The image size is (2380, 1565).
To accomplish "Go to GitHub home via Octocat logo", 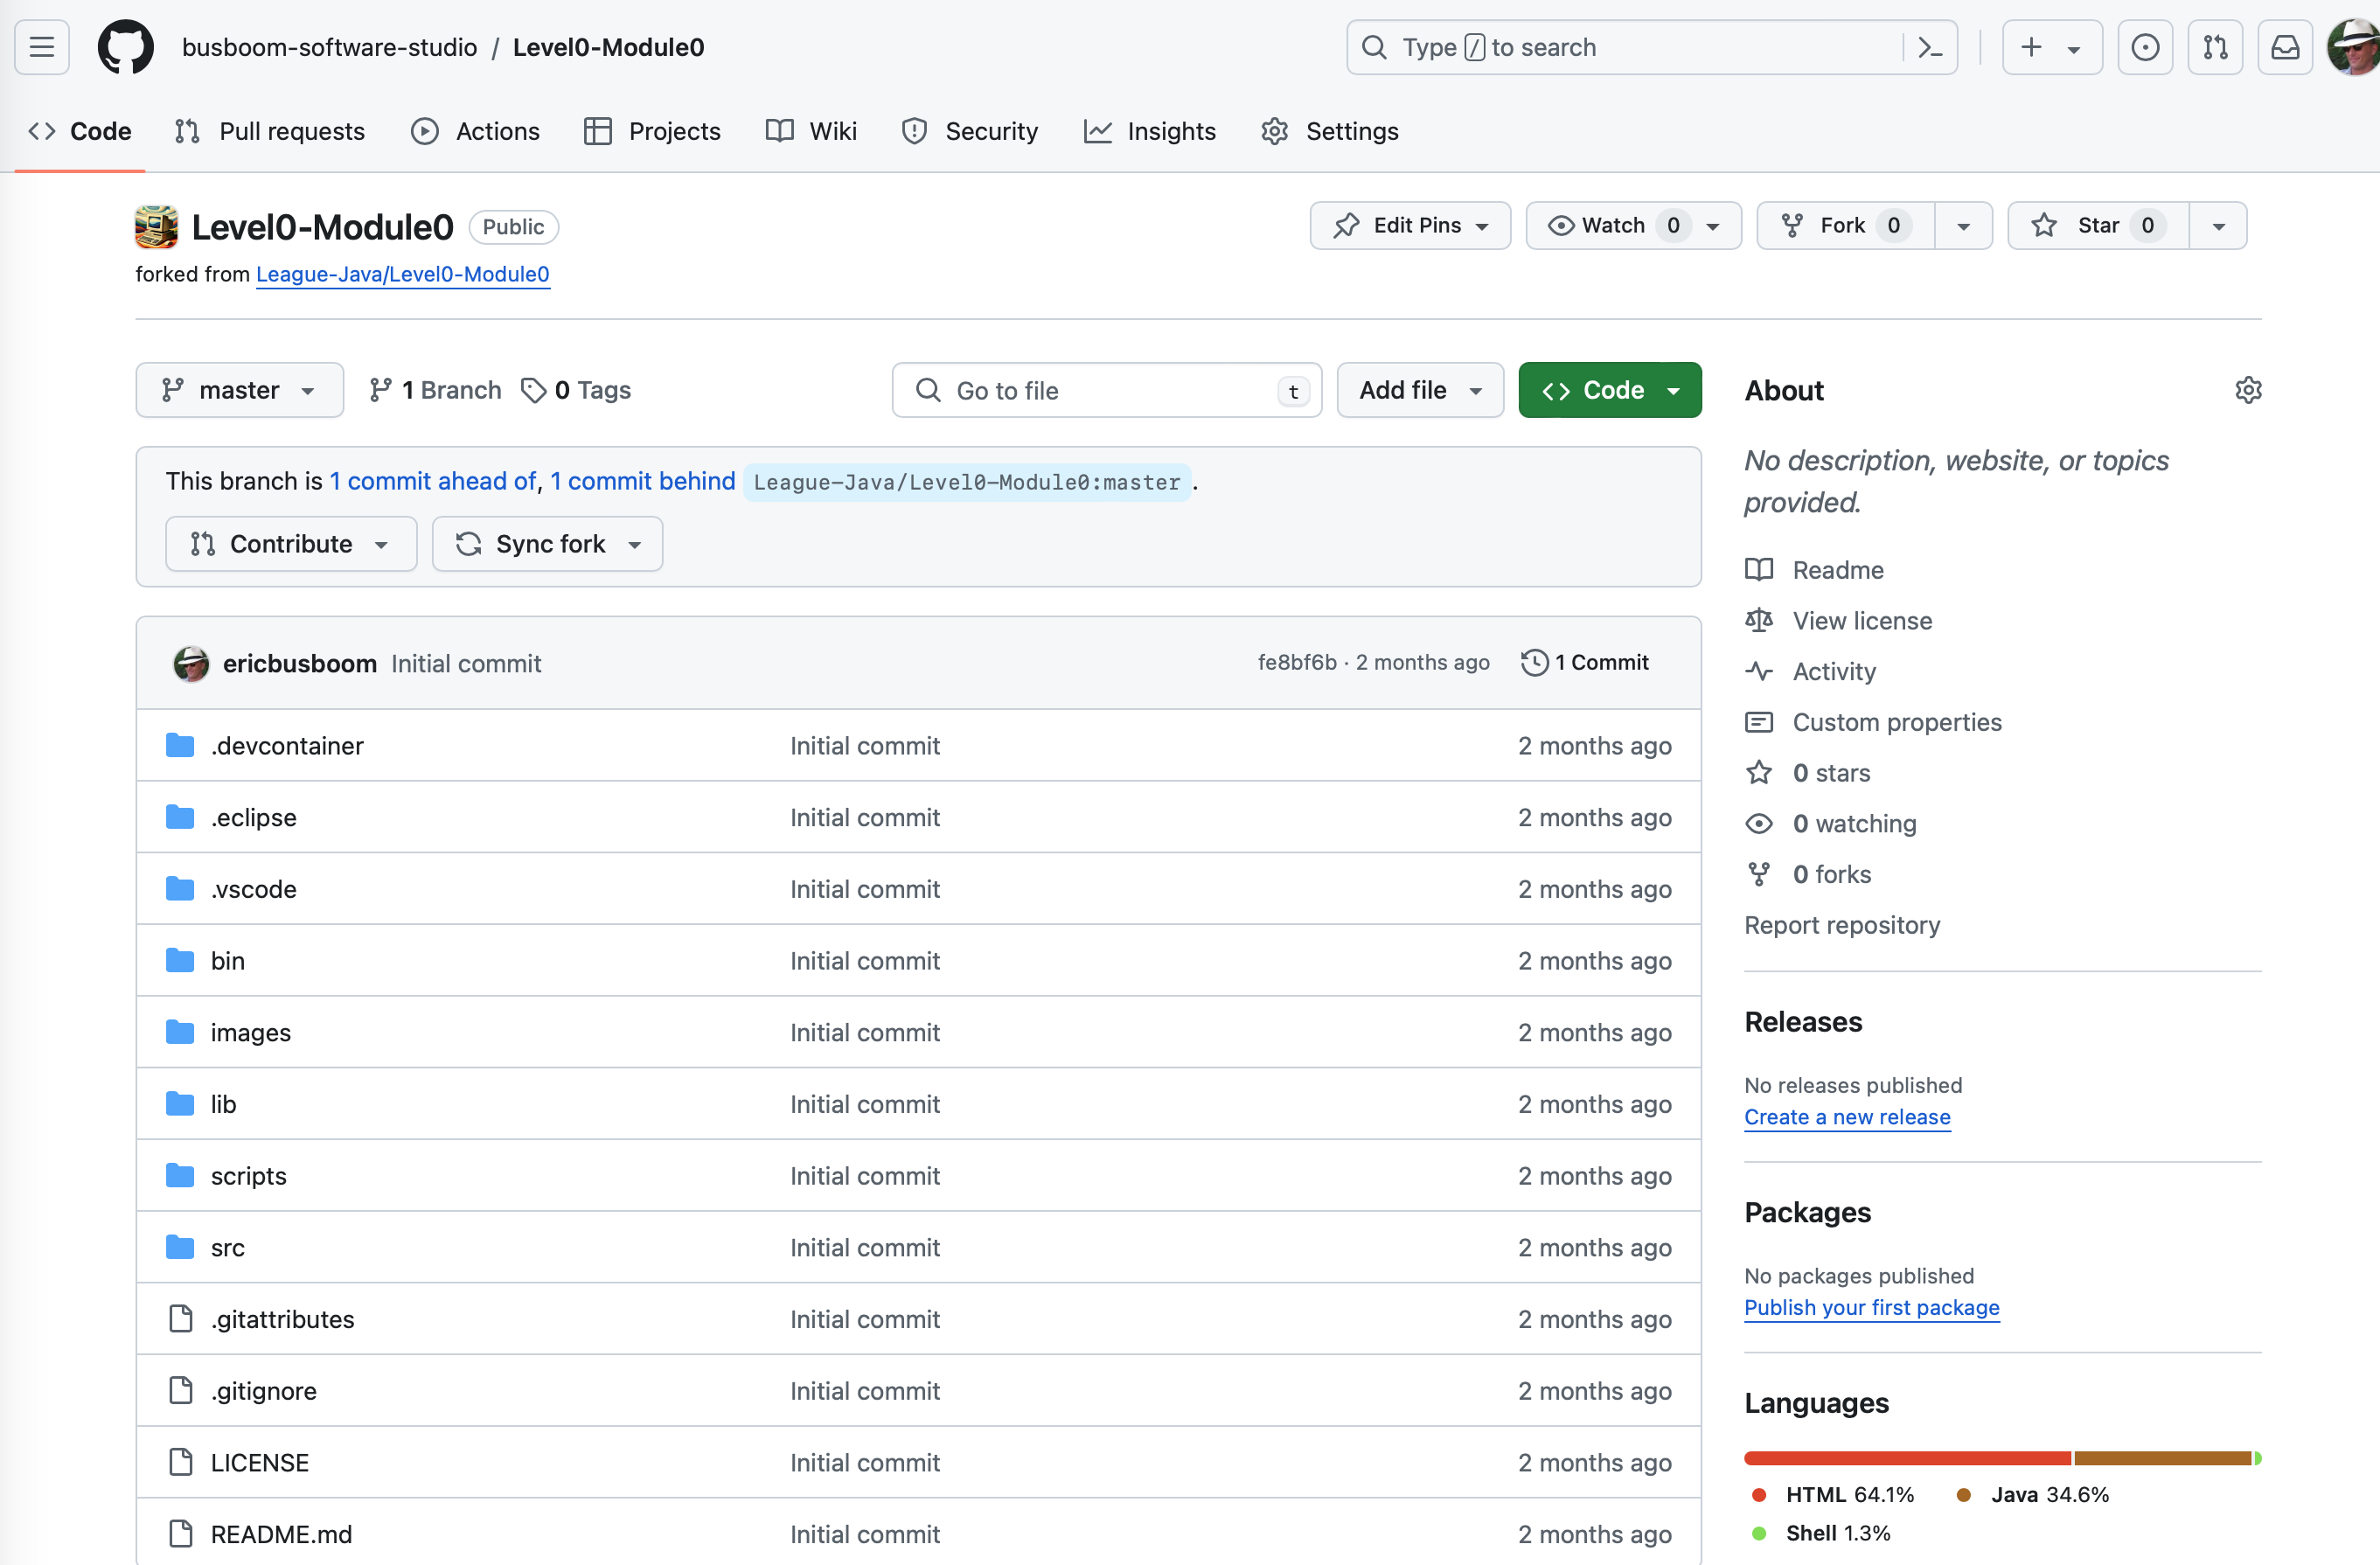I will coord(126,47).
